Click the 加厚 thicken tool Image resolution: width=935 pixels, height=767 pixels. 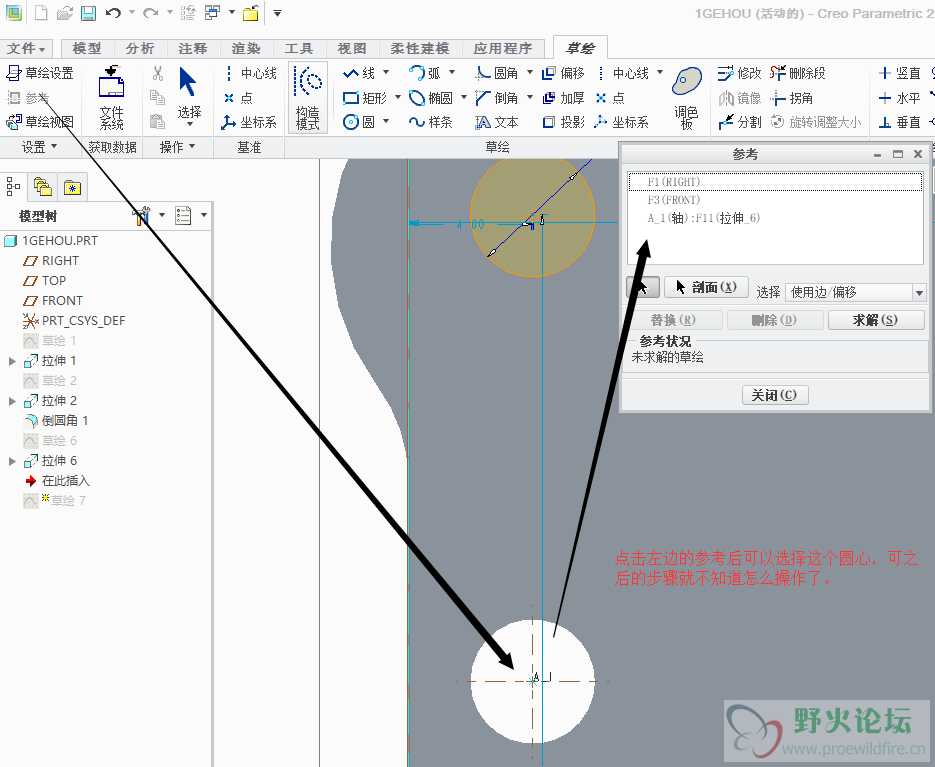point(564,98)
